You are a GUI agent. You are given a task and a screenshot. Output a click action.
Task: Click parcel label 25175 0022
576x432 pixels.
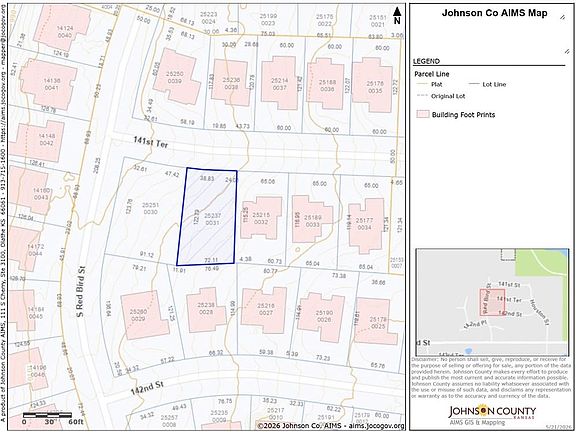click(x=325, y=20)
